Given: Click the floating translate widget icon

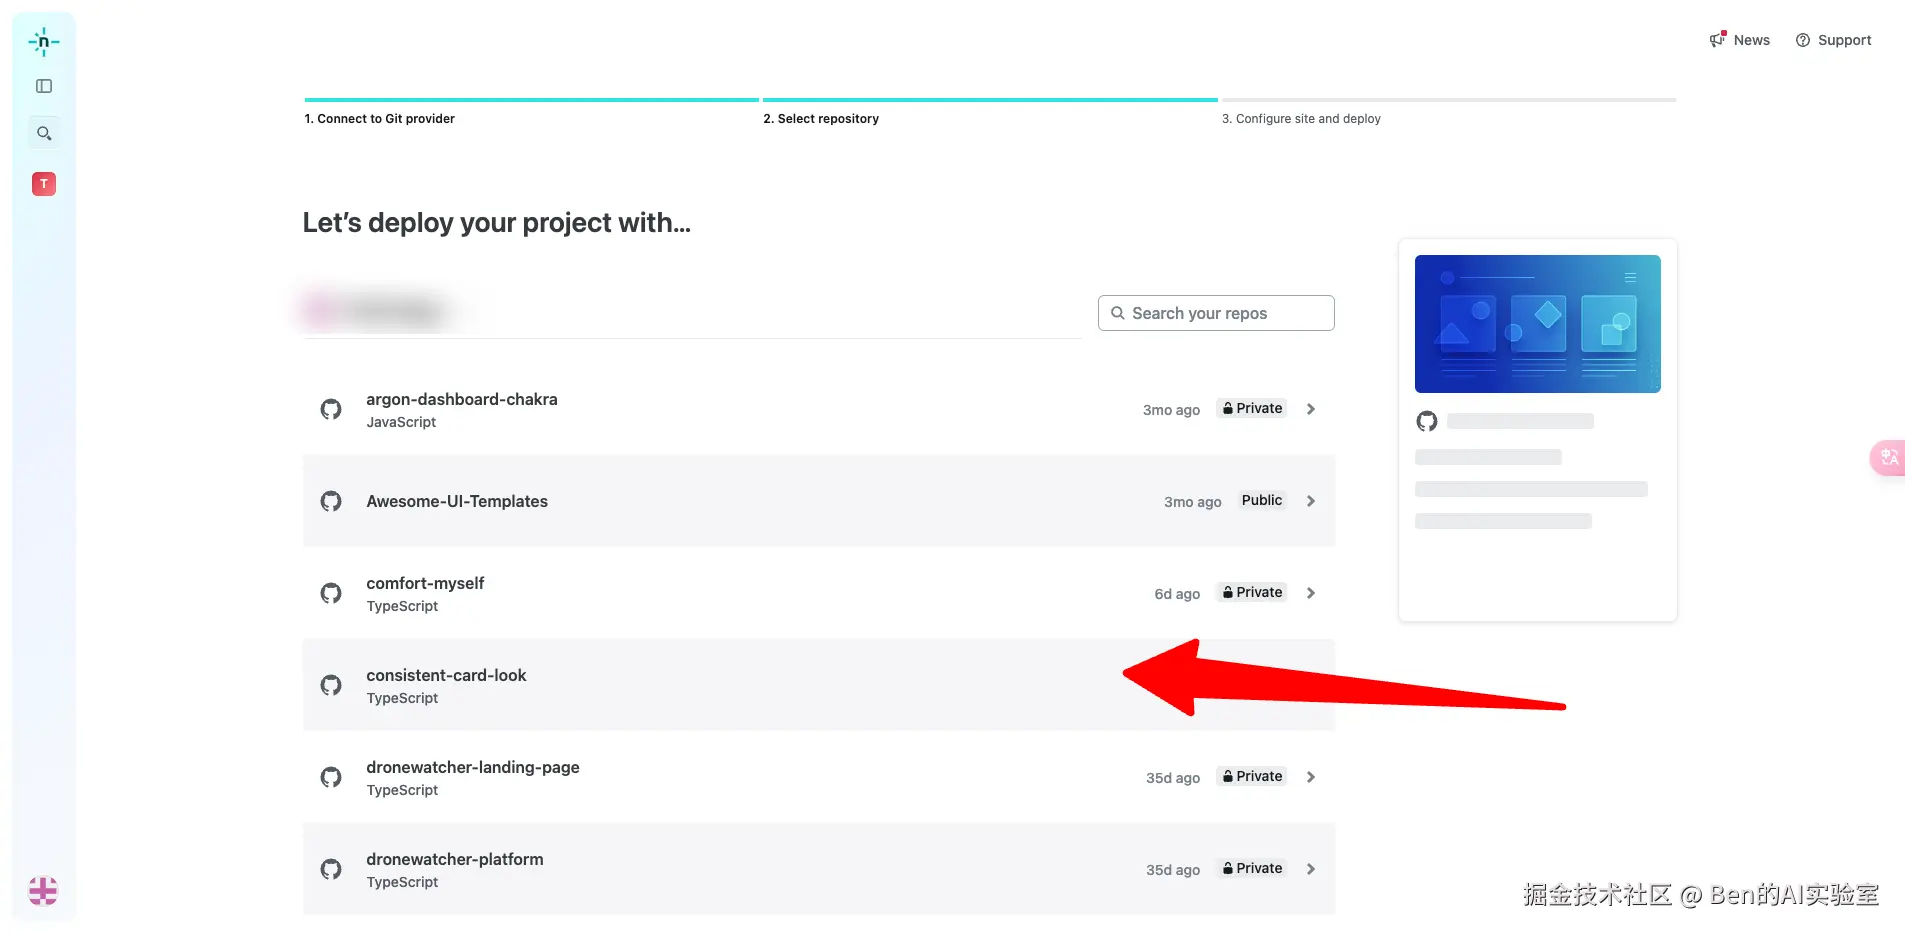Looking at the screenshot, I should pos(1889,458).
